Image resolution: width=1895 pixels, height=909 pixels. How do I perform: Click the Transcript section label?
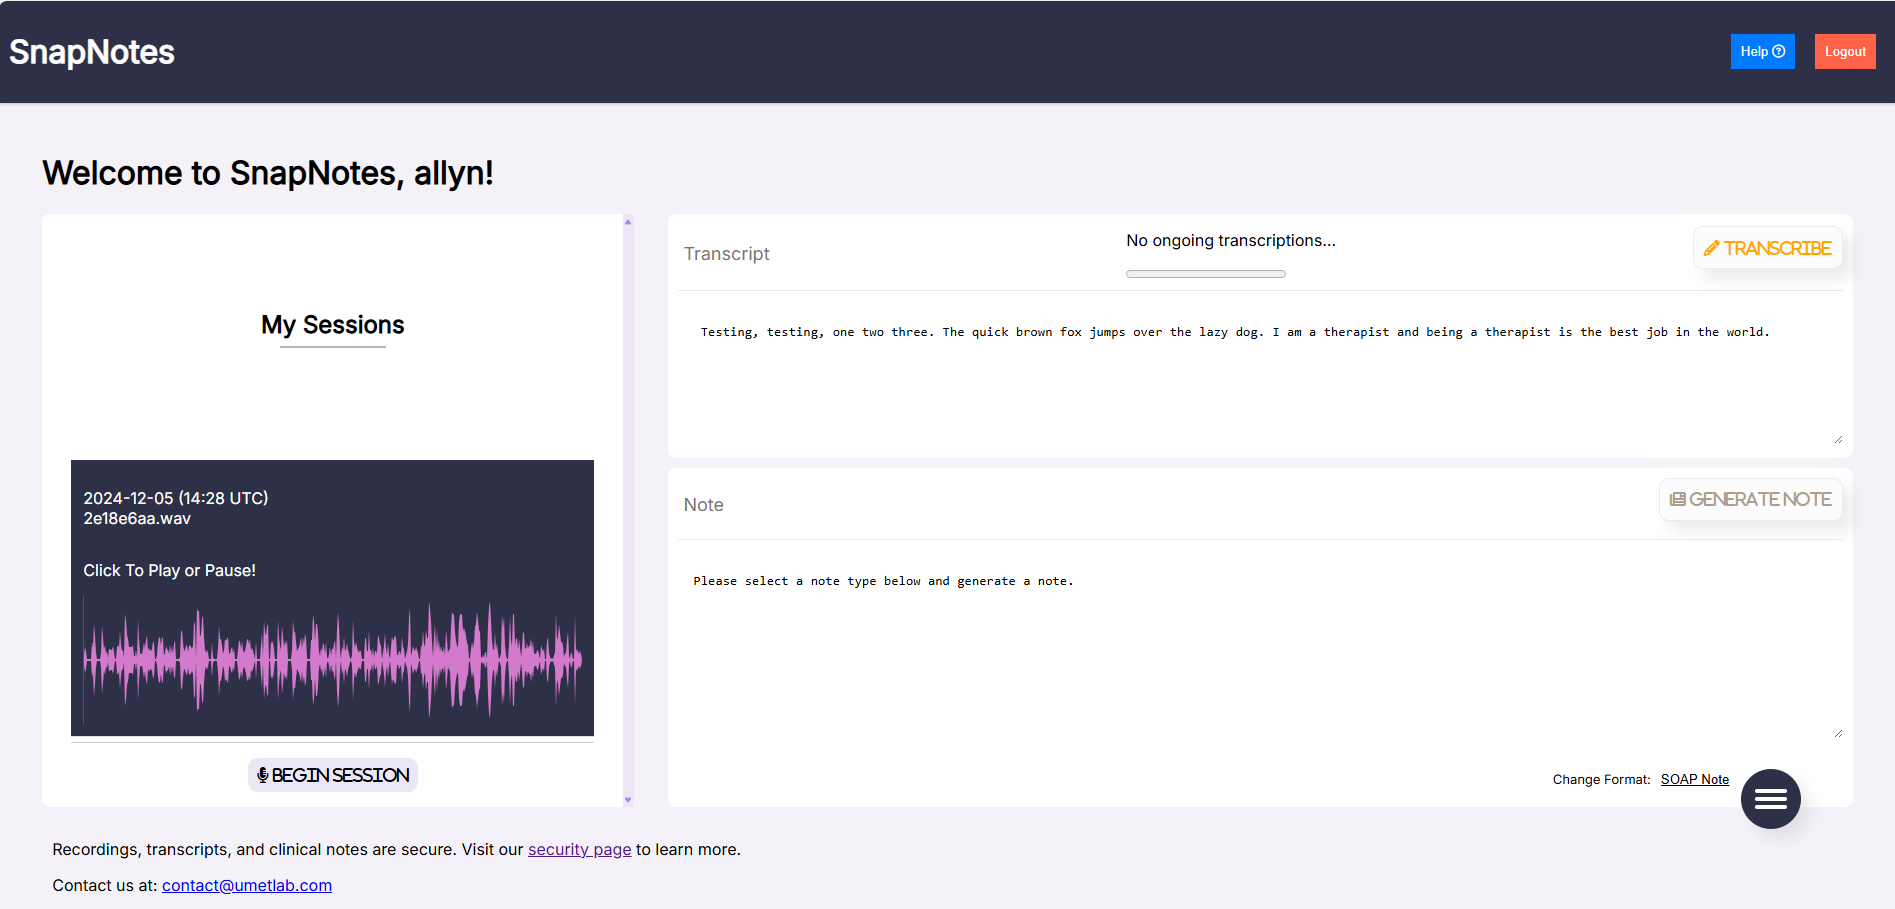coord(727,254)
